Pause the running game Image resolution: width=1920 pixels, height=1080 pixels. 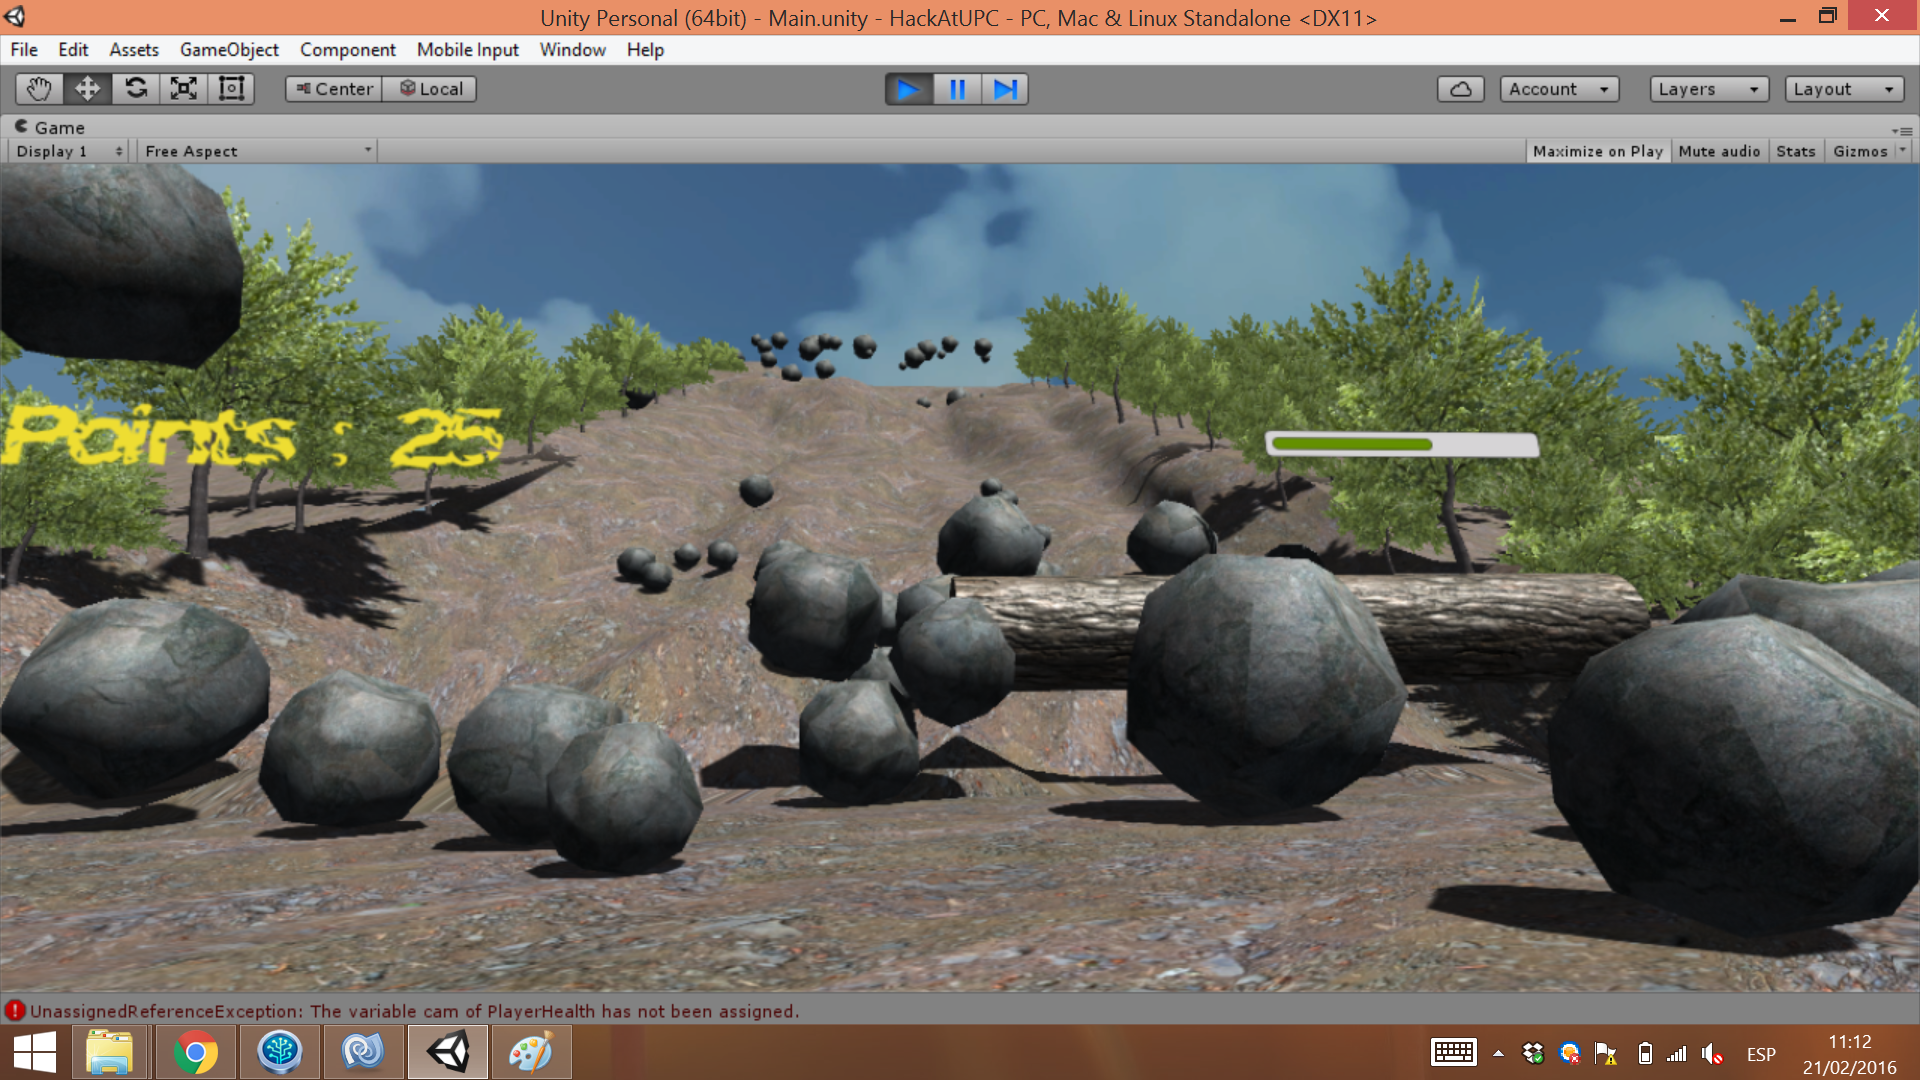point(957,89)
